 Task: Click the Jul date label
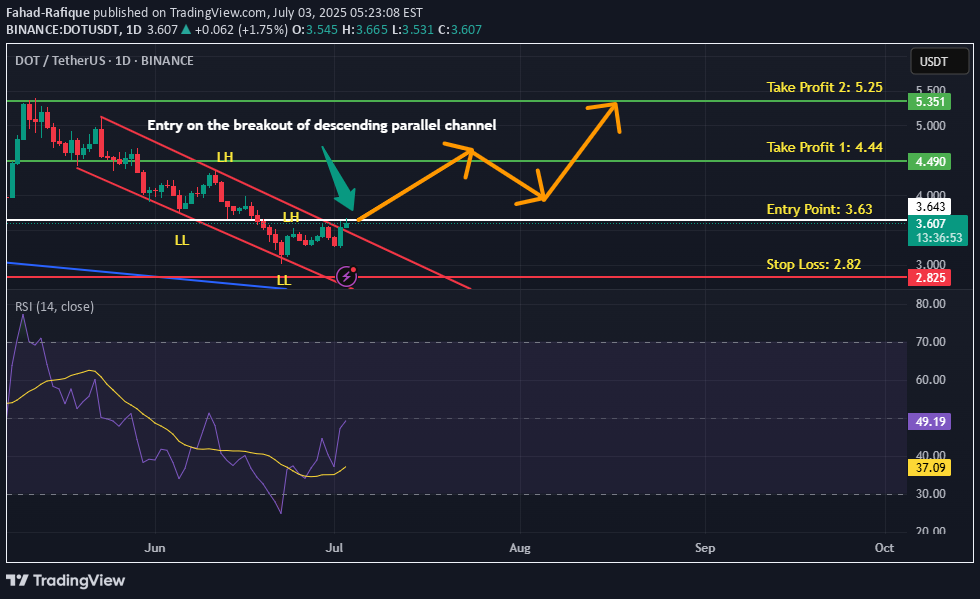tap(334, 548)
